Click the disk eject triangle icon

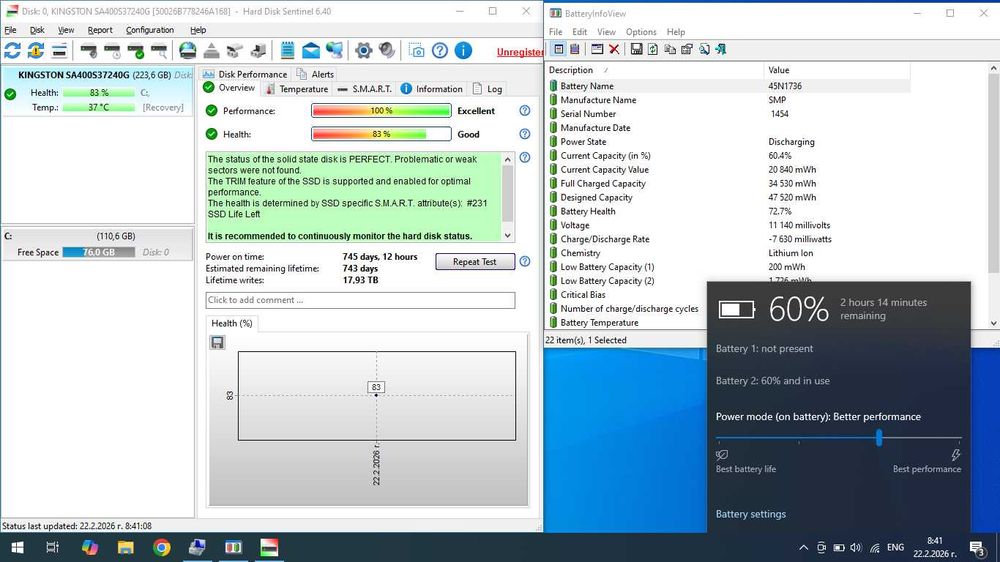pyautogui.click(x=211, y=50)
